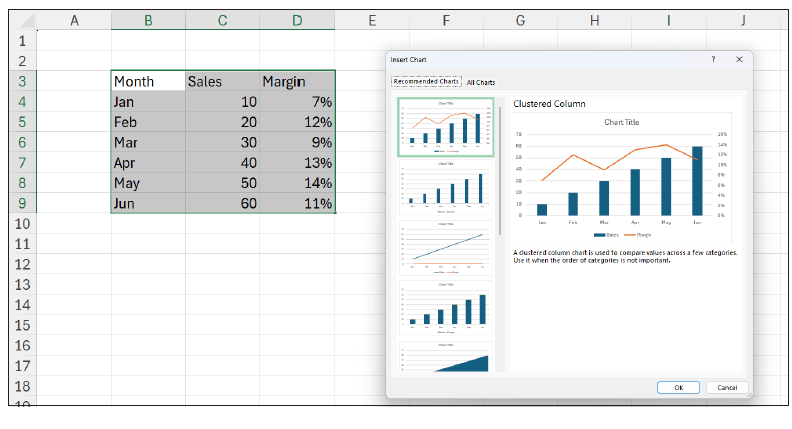Click the OK button
The height and width of the screenshot is (429, 792).
pyautogui.click(x=678, y=387)
